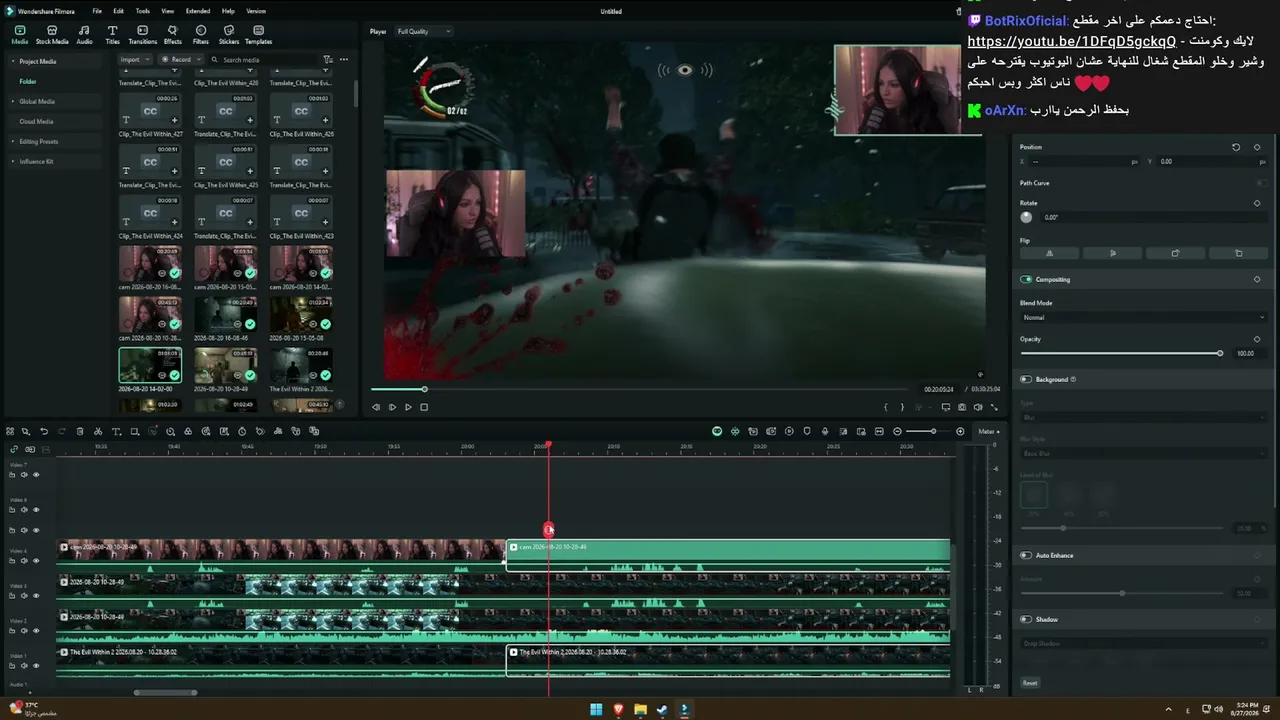Add a timeline marker with shield icon
The width and height of the screenshot is (1280, 720).
click(807, 431)
